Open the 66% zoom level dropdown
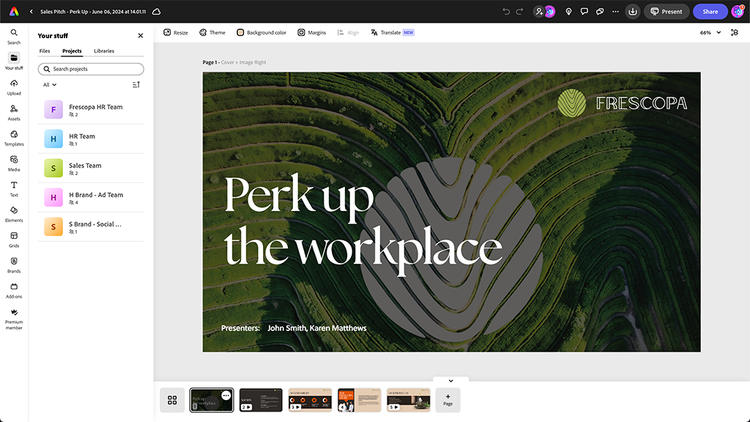Image resolution: width=750 pixels, height=422 pixels. point(710,32)
